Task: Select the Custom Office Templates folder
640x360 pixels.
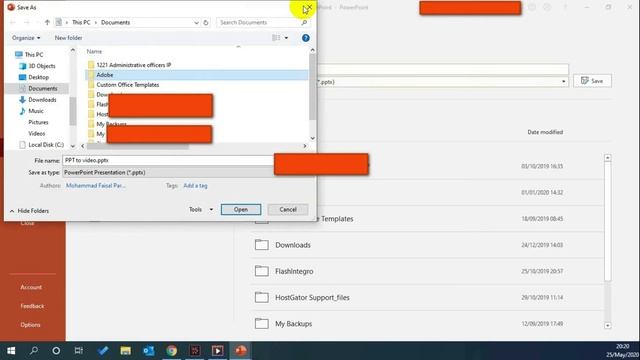Action: tap(127, 85)
